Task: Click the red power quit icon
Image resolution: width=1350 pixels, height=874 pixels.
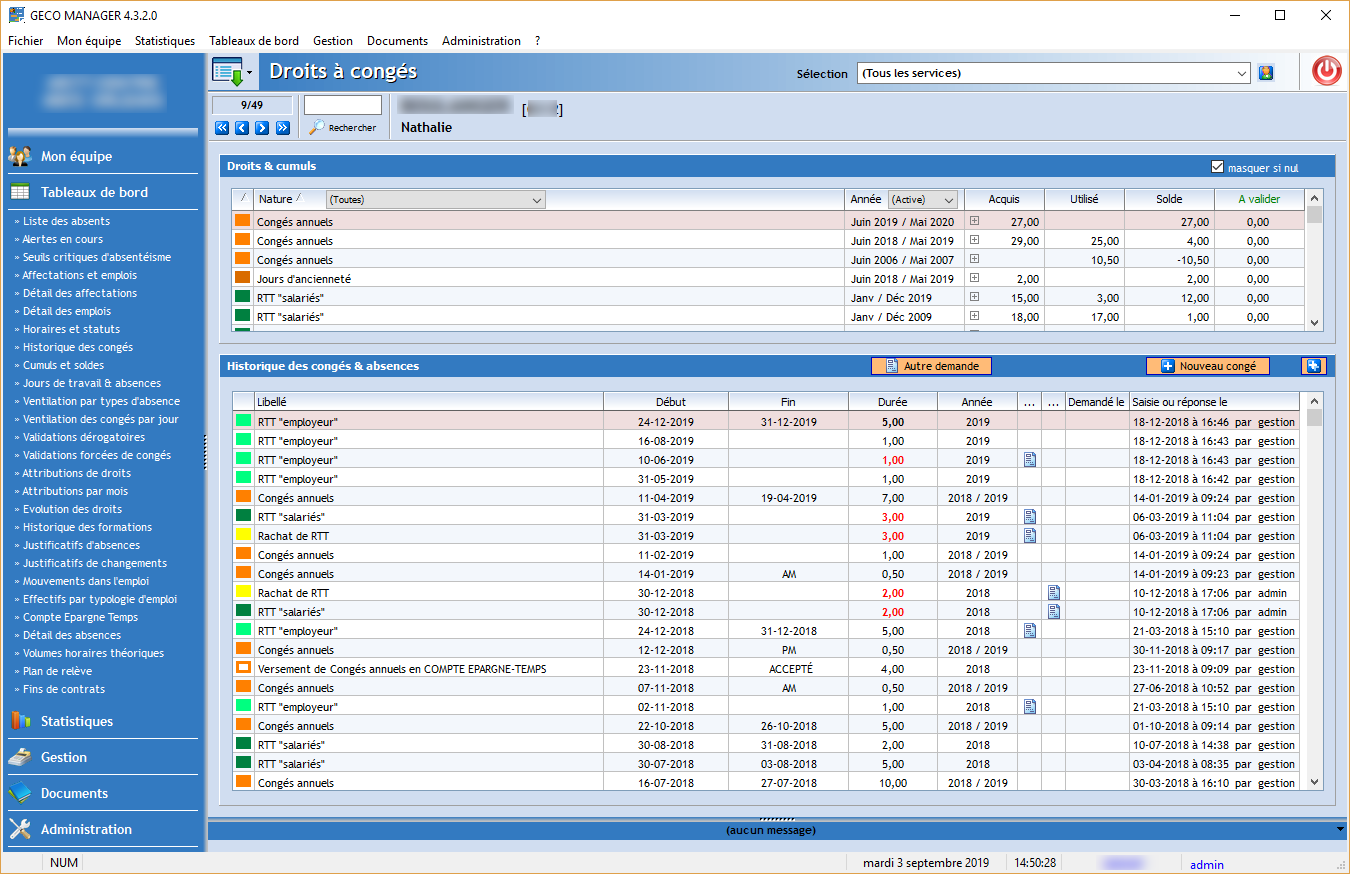Action: 1326,71
